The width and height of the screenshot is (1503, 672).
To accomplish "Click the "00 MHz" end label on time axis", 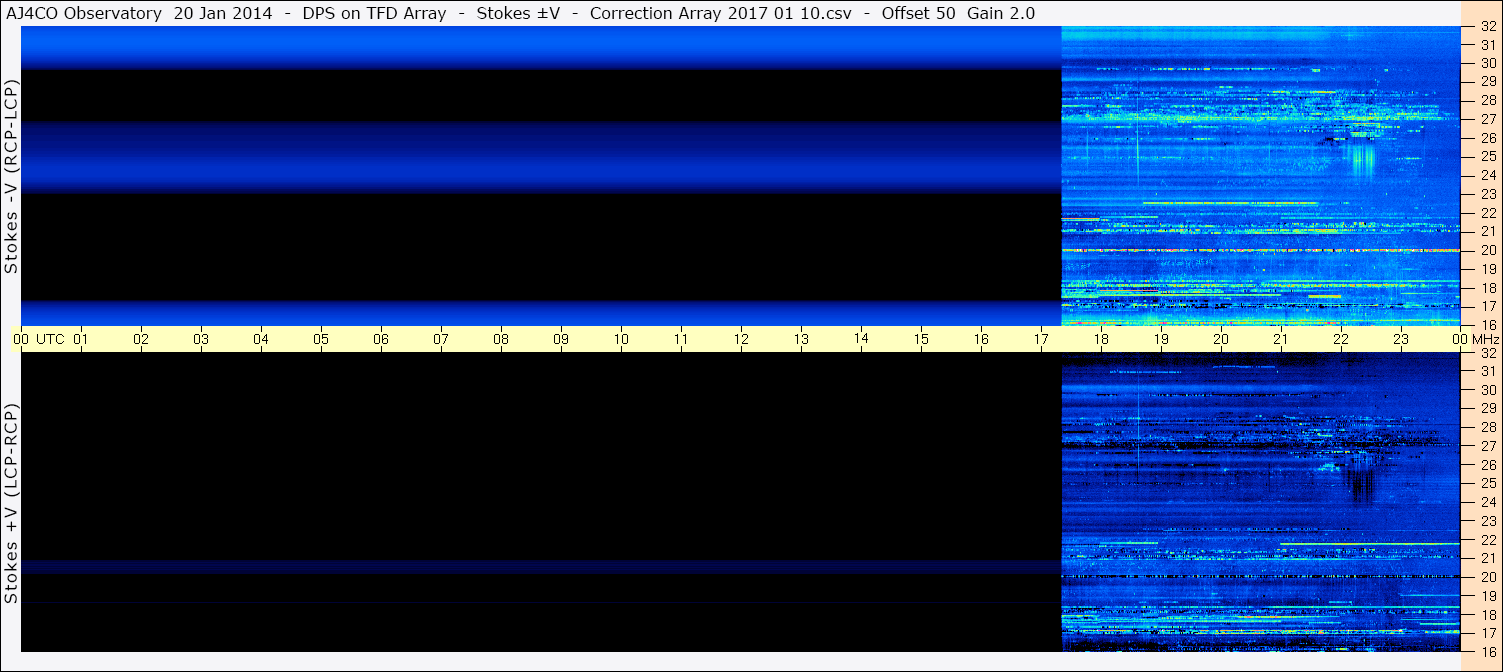I will [x=1474, y=339].
